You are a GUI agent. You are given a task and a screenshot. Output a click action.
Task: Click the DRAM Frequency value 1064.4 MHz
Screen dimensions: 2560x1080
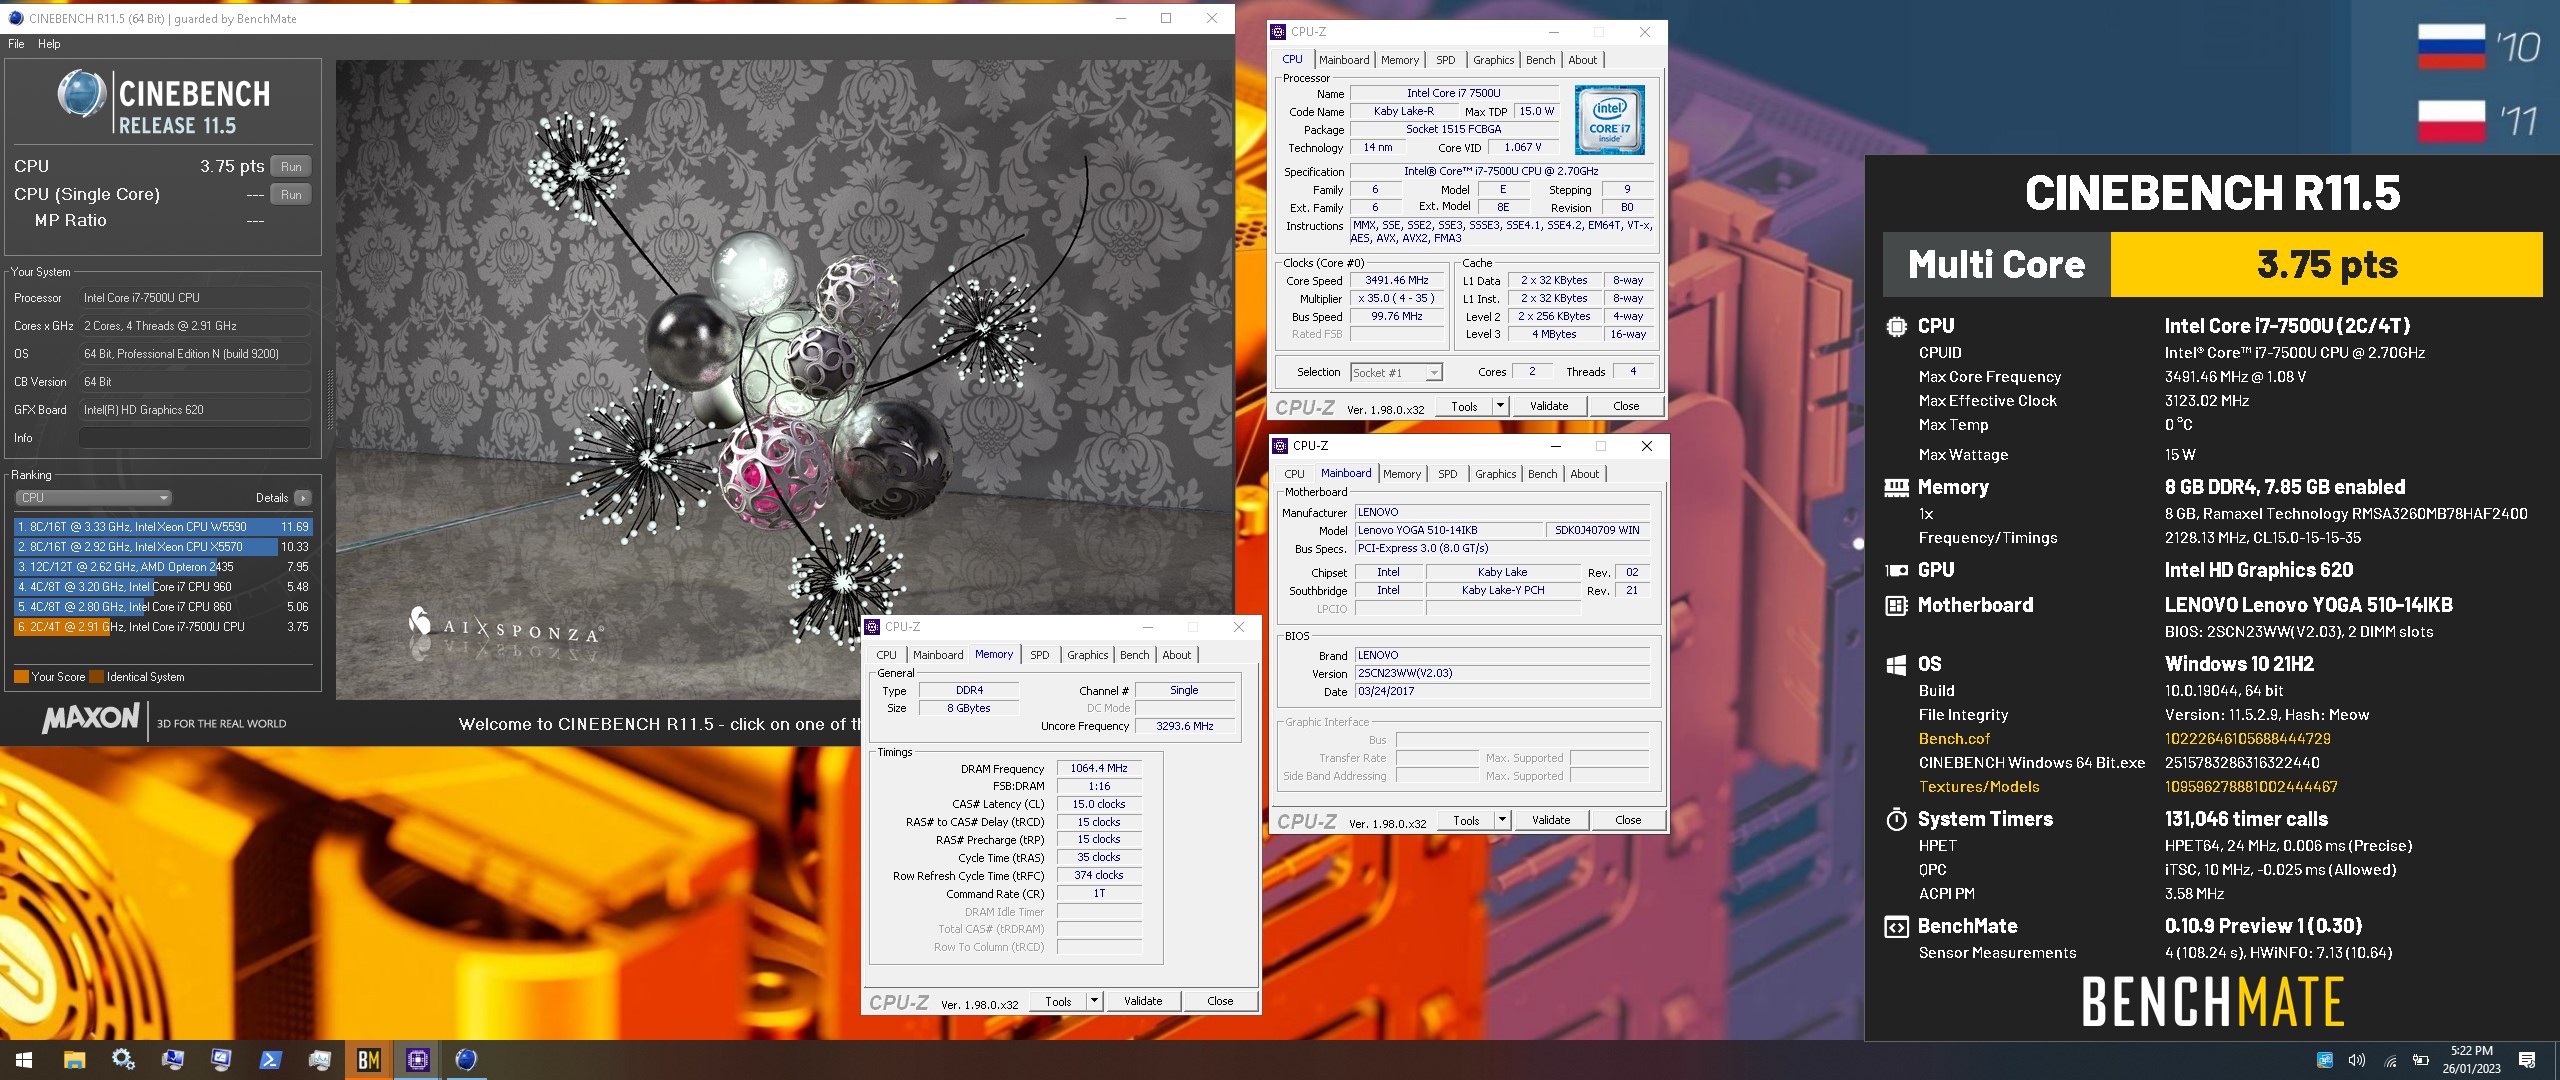[x=1098, y=769]
